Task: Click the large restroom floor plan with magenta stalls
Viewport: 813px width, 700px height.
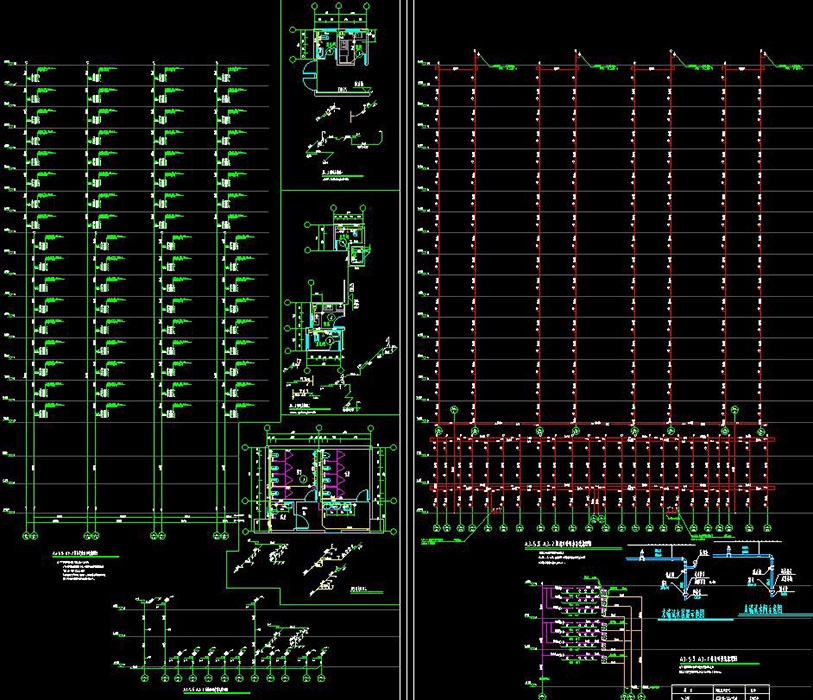Action: pyautogui.click(x=312, y=478)
